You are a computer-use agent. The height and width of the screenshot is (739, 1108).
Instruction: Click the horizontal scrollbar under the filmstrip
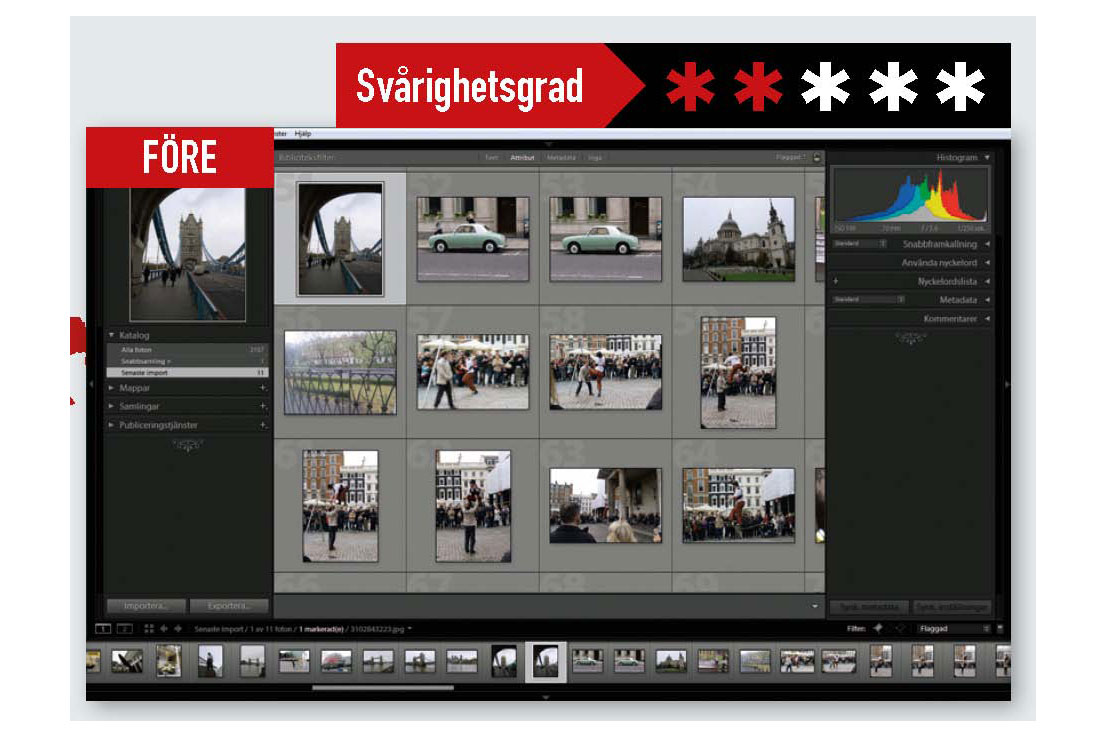coord(382,687)
